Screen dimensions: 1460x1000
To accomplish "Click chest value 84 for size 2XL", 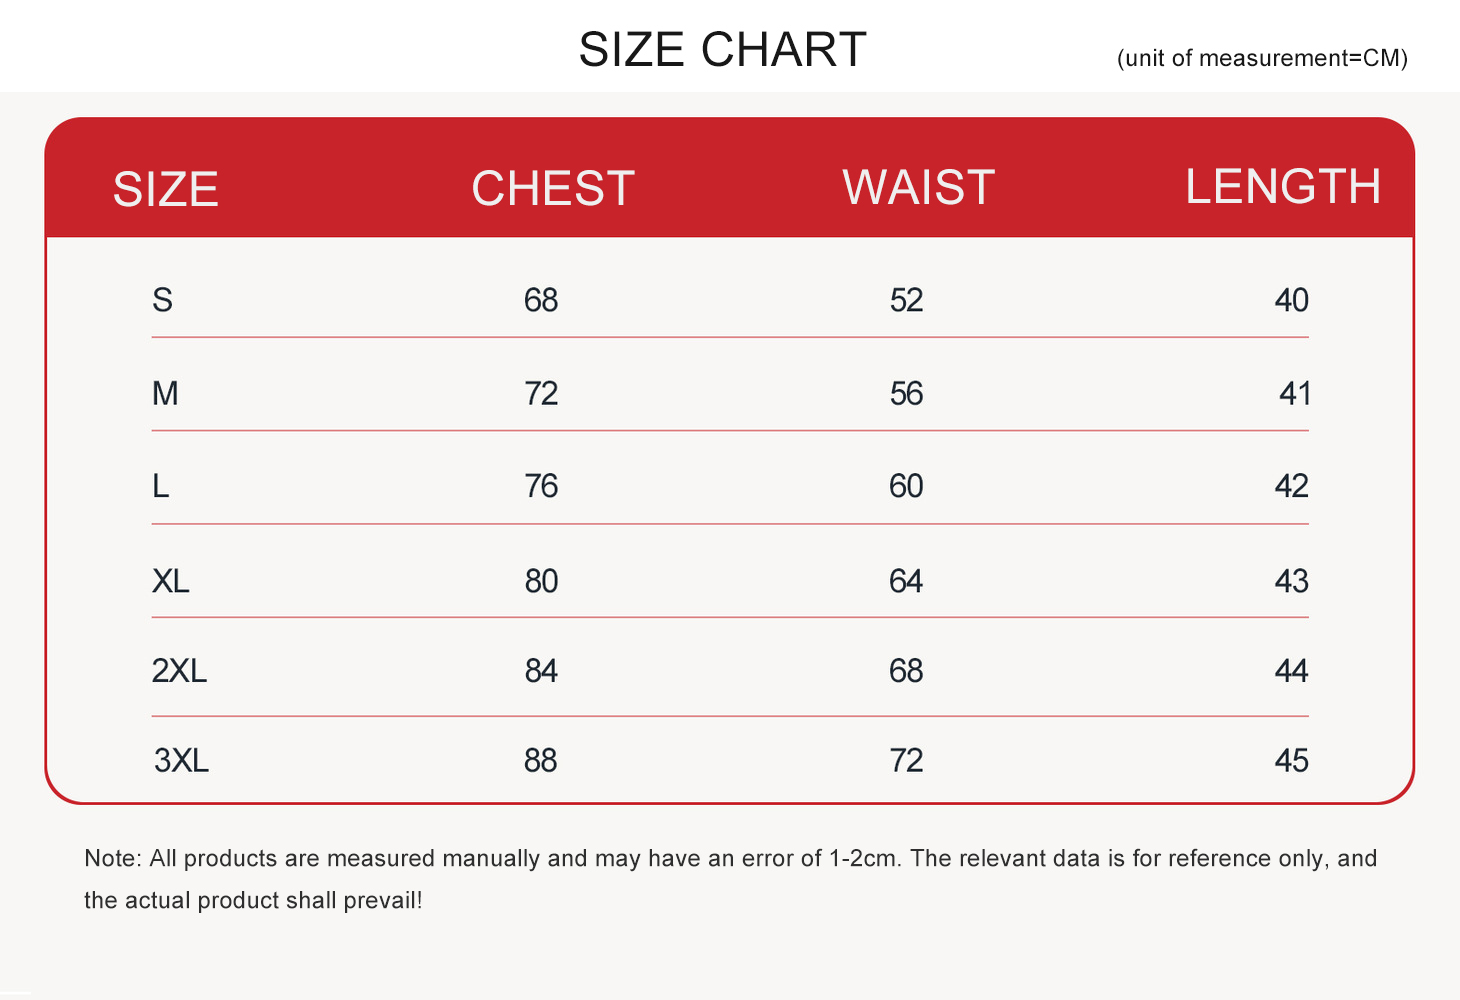I will 541,670.
